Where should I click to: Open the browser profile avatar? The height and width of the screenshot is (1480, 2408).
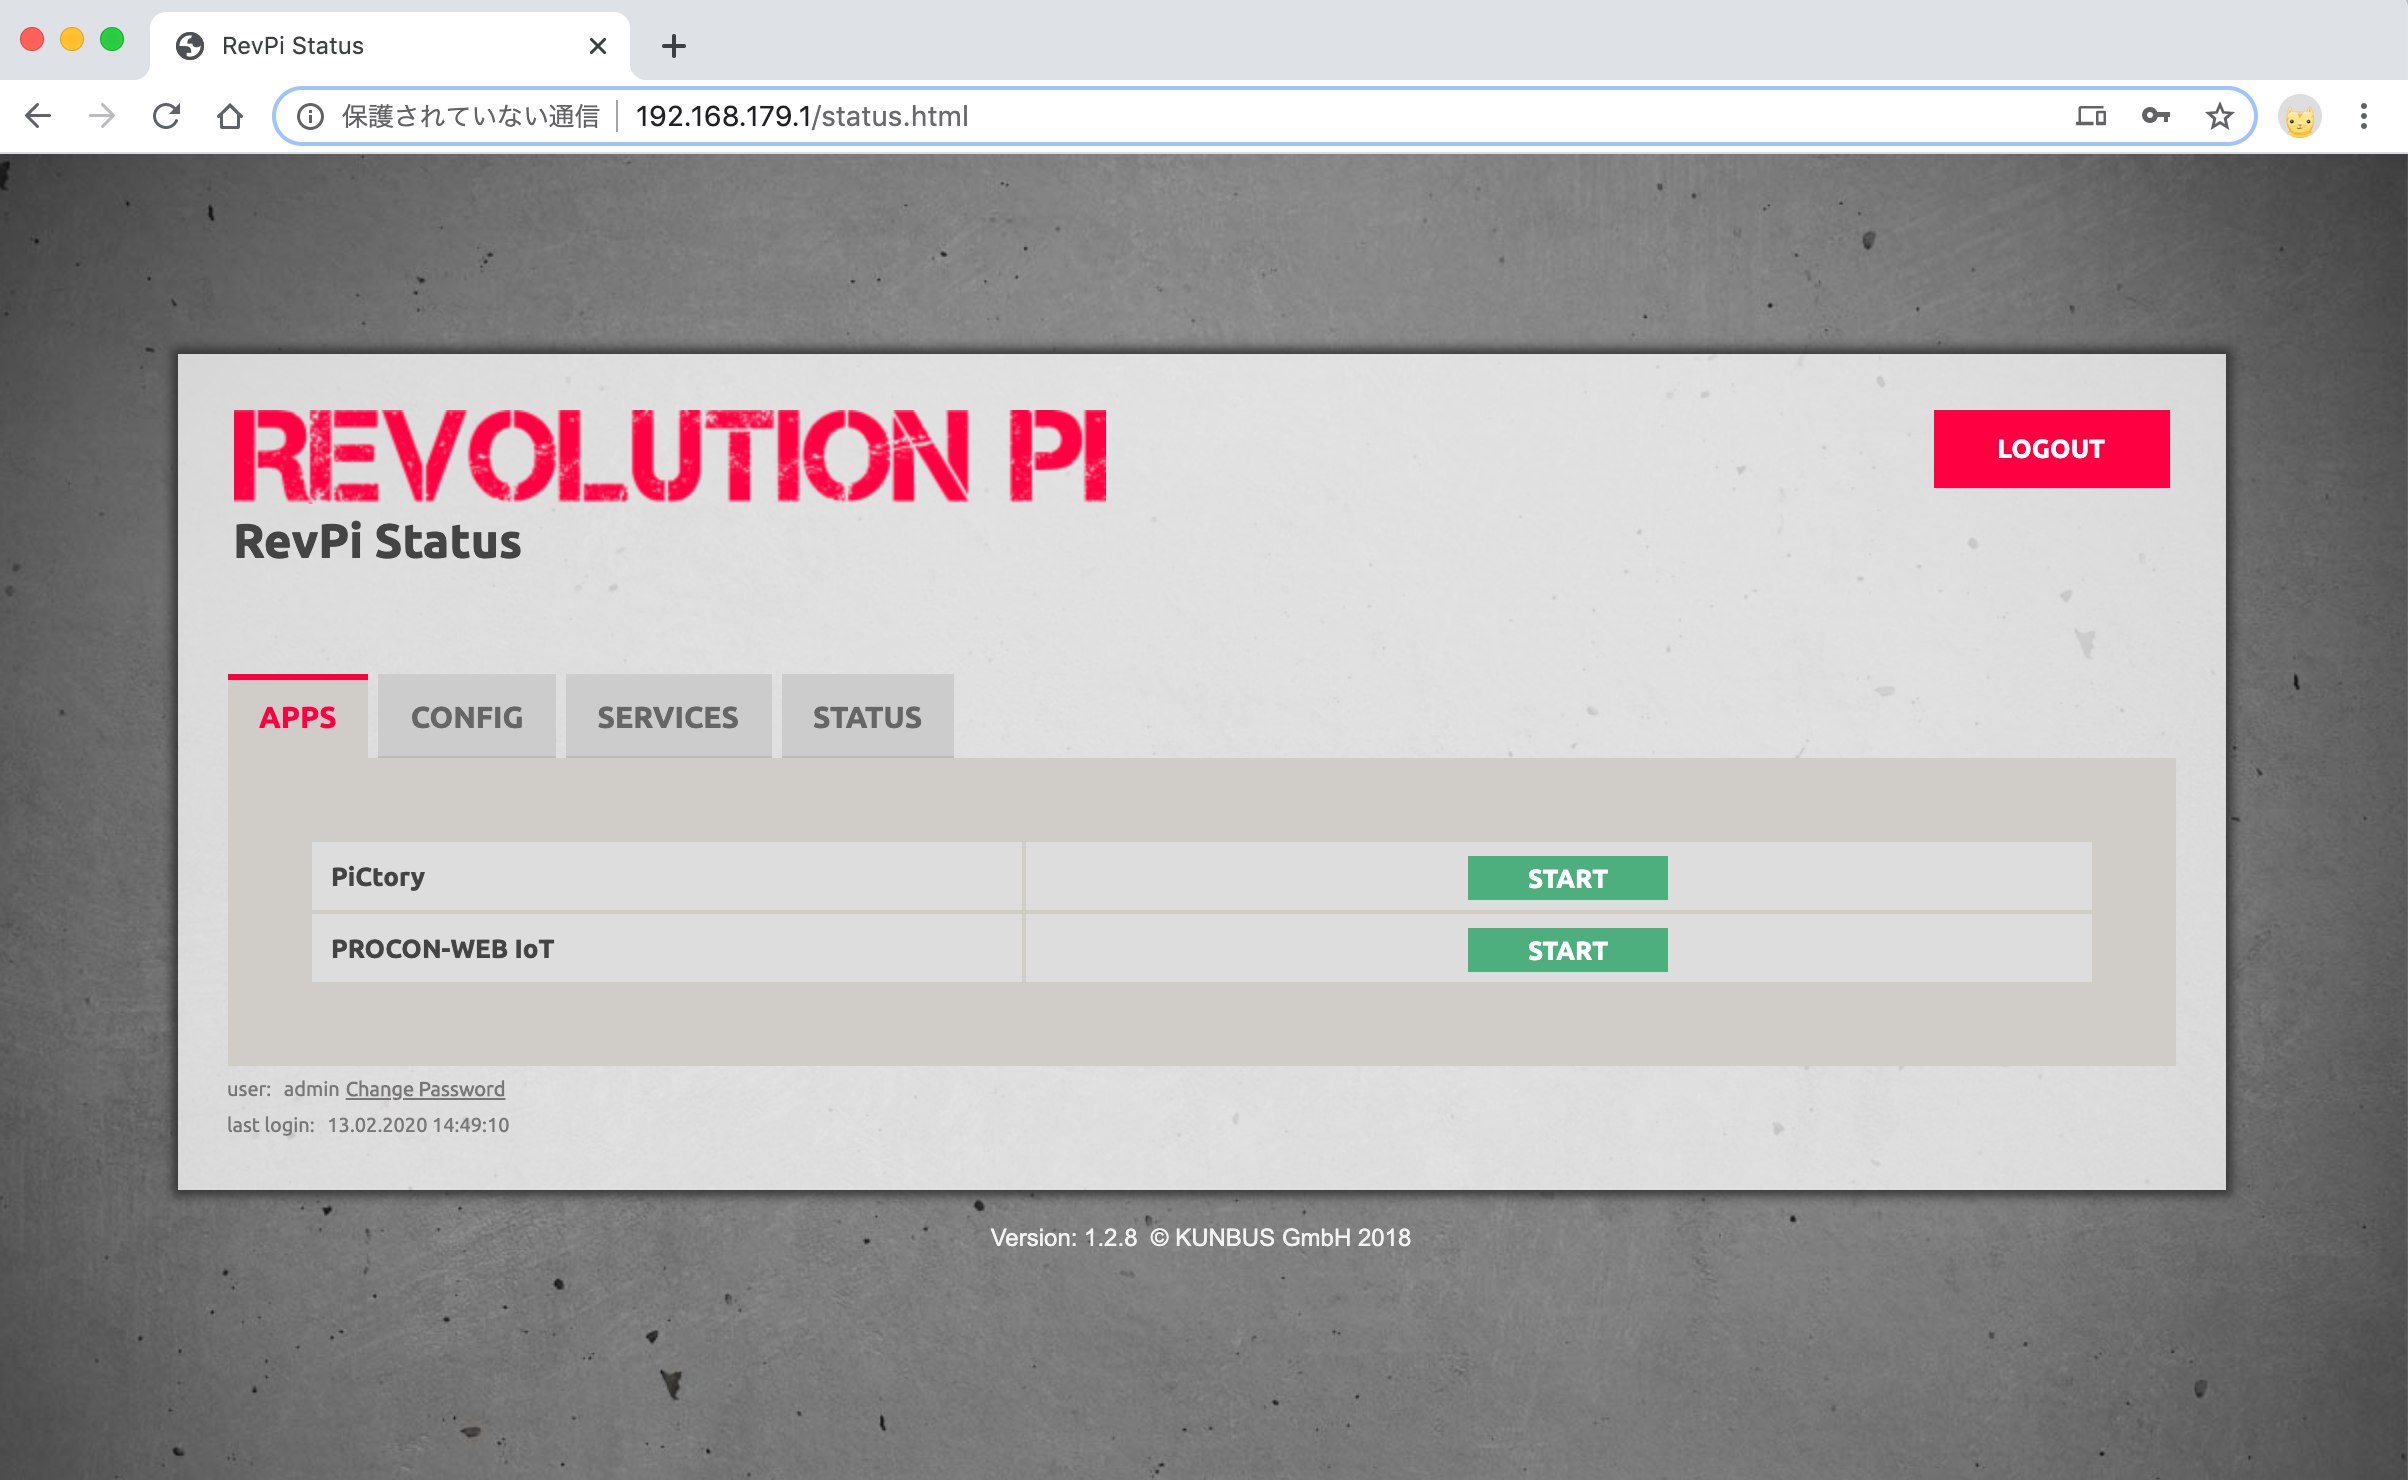click(x=2299, y=115)
